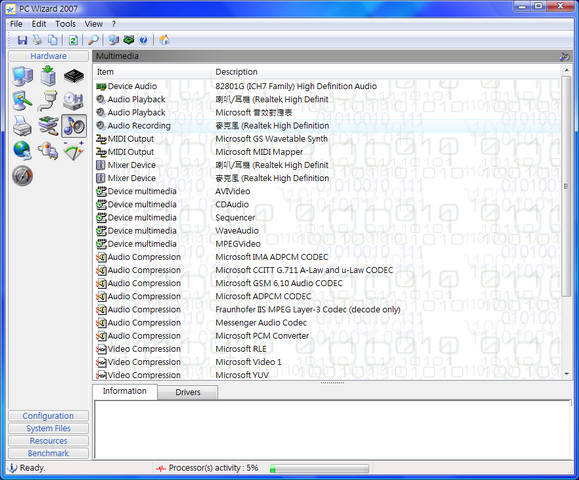579x480 pixels.
Task: Open the Tools menu
Action: [65, 24]
